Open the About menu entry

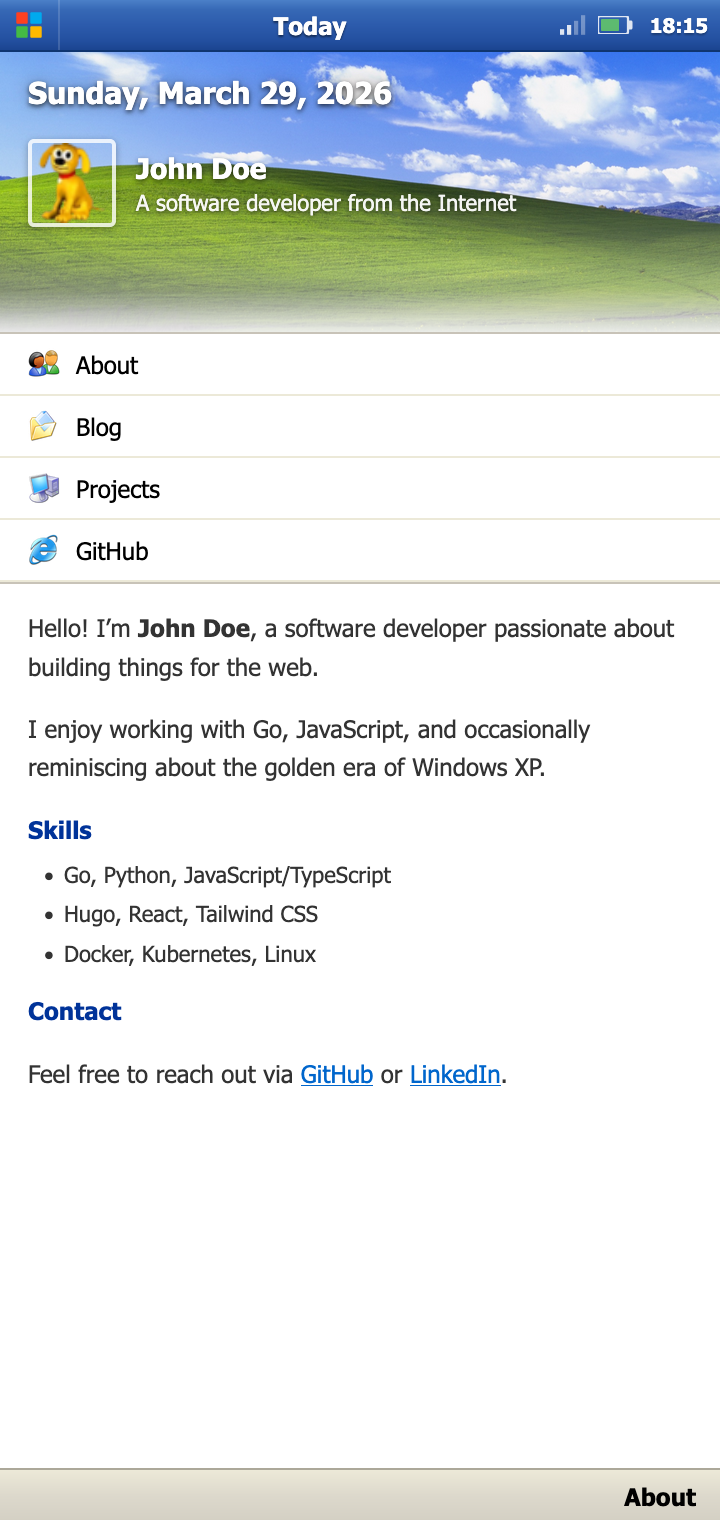(360, 365)
